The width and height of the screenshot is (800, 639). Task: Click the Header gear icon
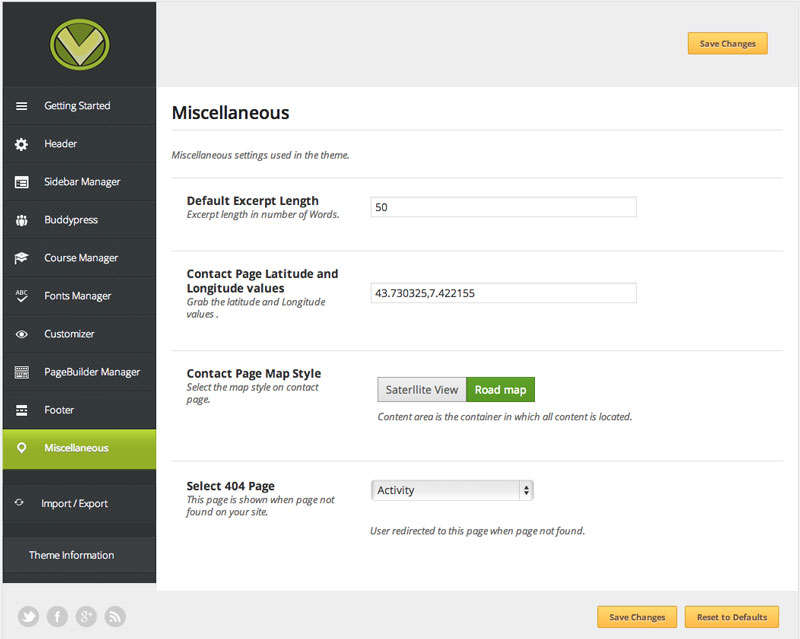21,144
